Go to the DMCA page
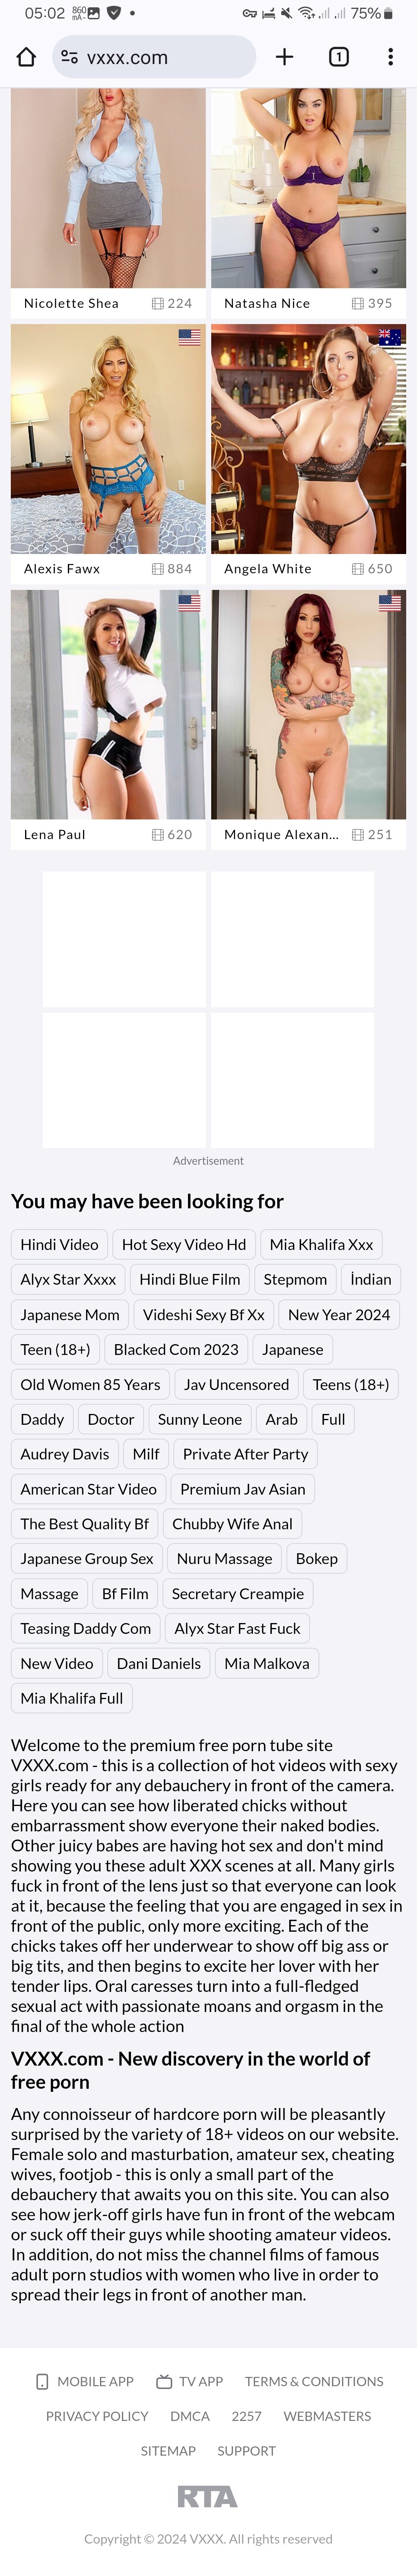 click(x=190, y=2415)
